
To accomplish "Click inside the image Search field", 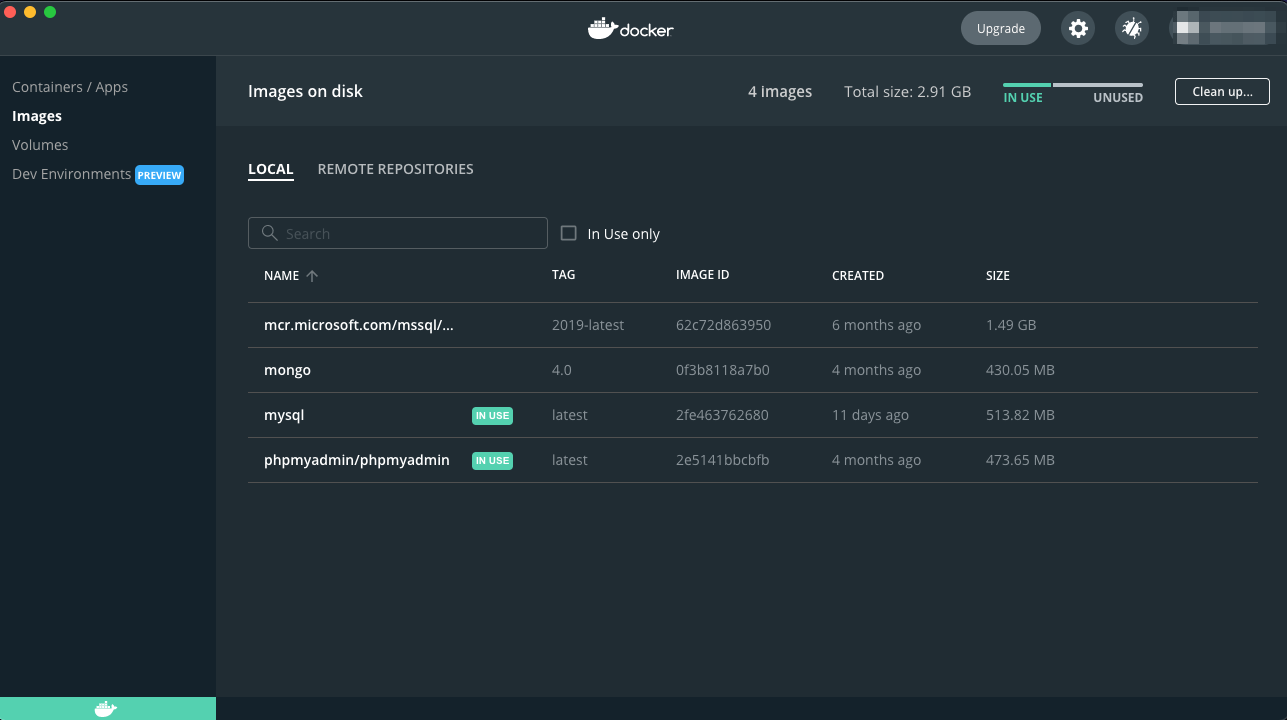I will tap(400, 232).
